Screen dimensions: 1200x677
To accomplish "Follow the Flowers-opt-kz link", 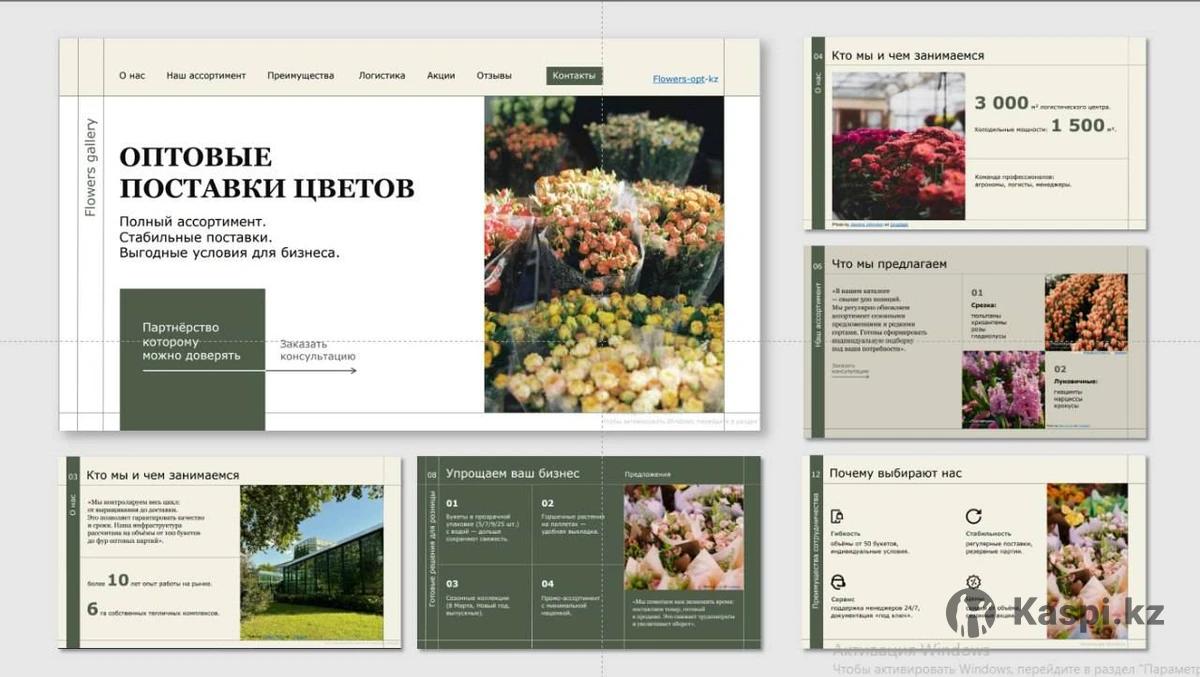I will pos(685,79).
